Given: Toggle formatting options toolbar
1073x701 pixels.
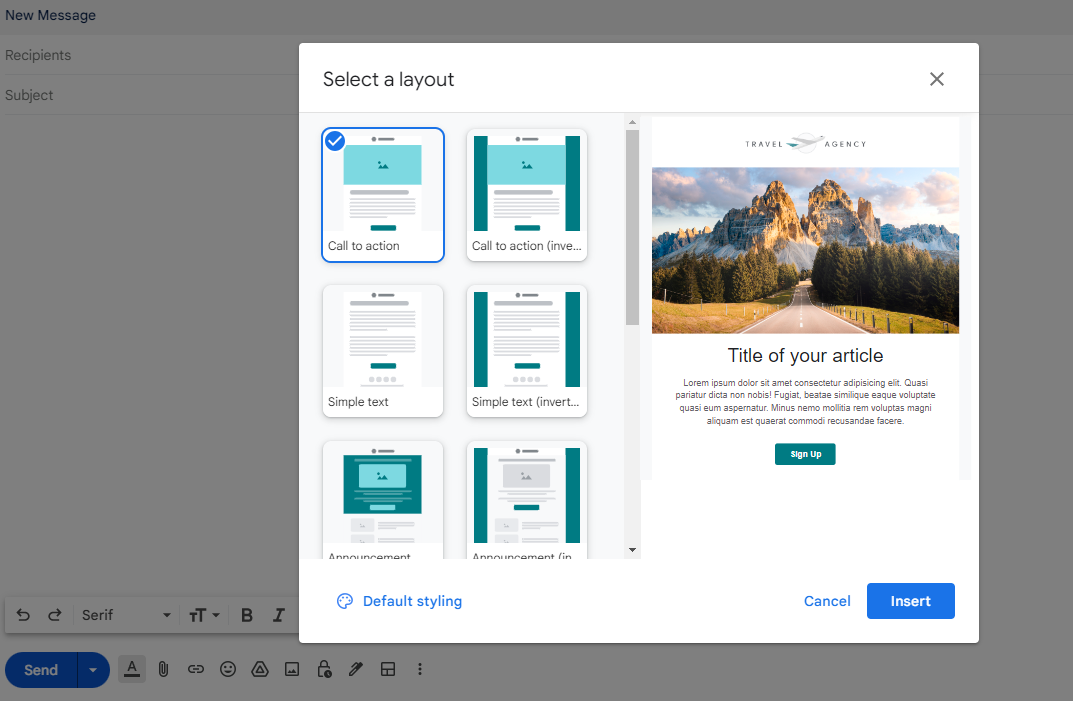Looking at the screenshot, I should (x=132, y=670).
